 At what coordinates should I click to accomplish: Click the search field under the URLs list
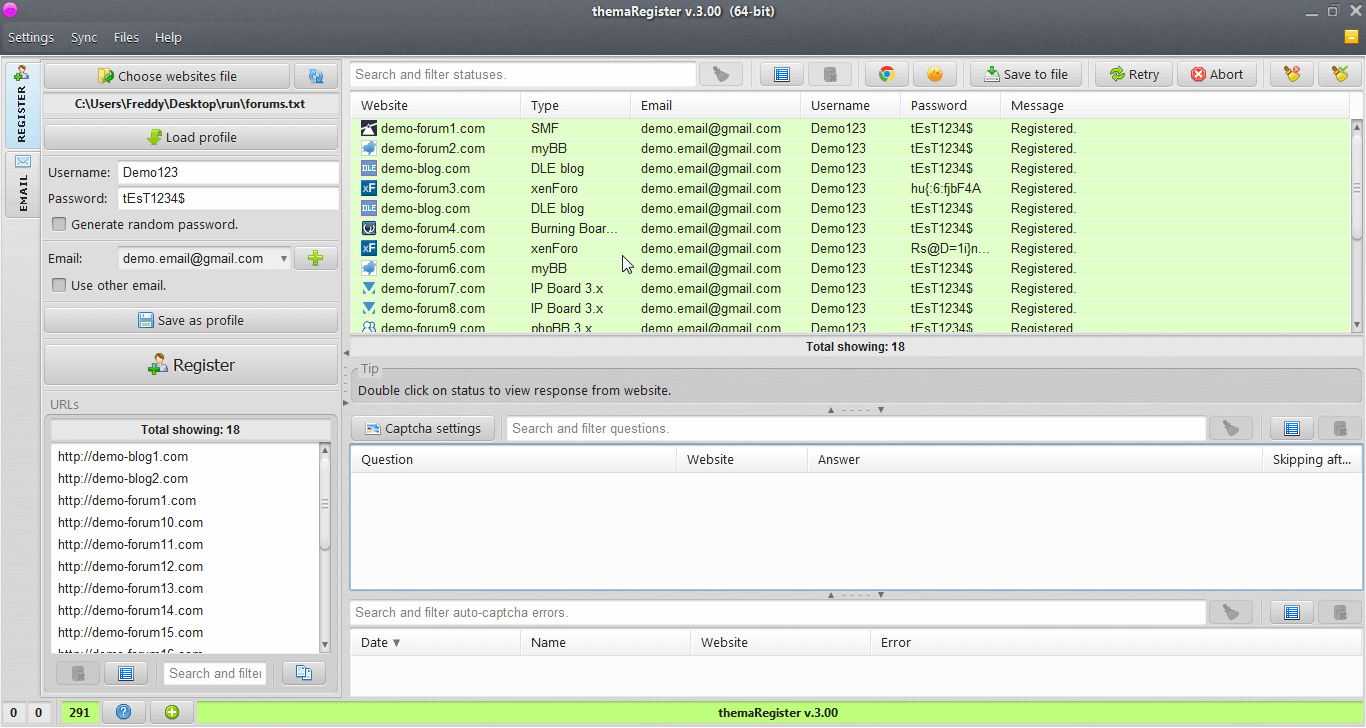pyautogui.click(x=216, y=673)
